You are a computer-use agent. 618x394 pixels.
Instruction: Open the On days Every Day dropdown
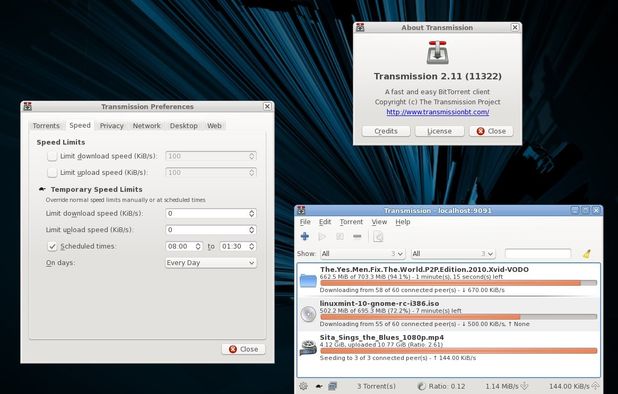coord(211,263)
